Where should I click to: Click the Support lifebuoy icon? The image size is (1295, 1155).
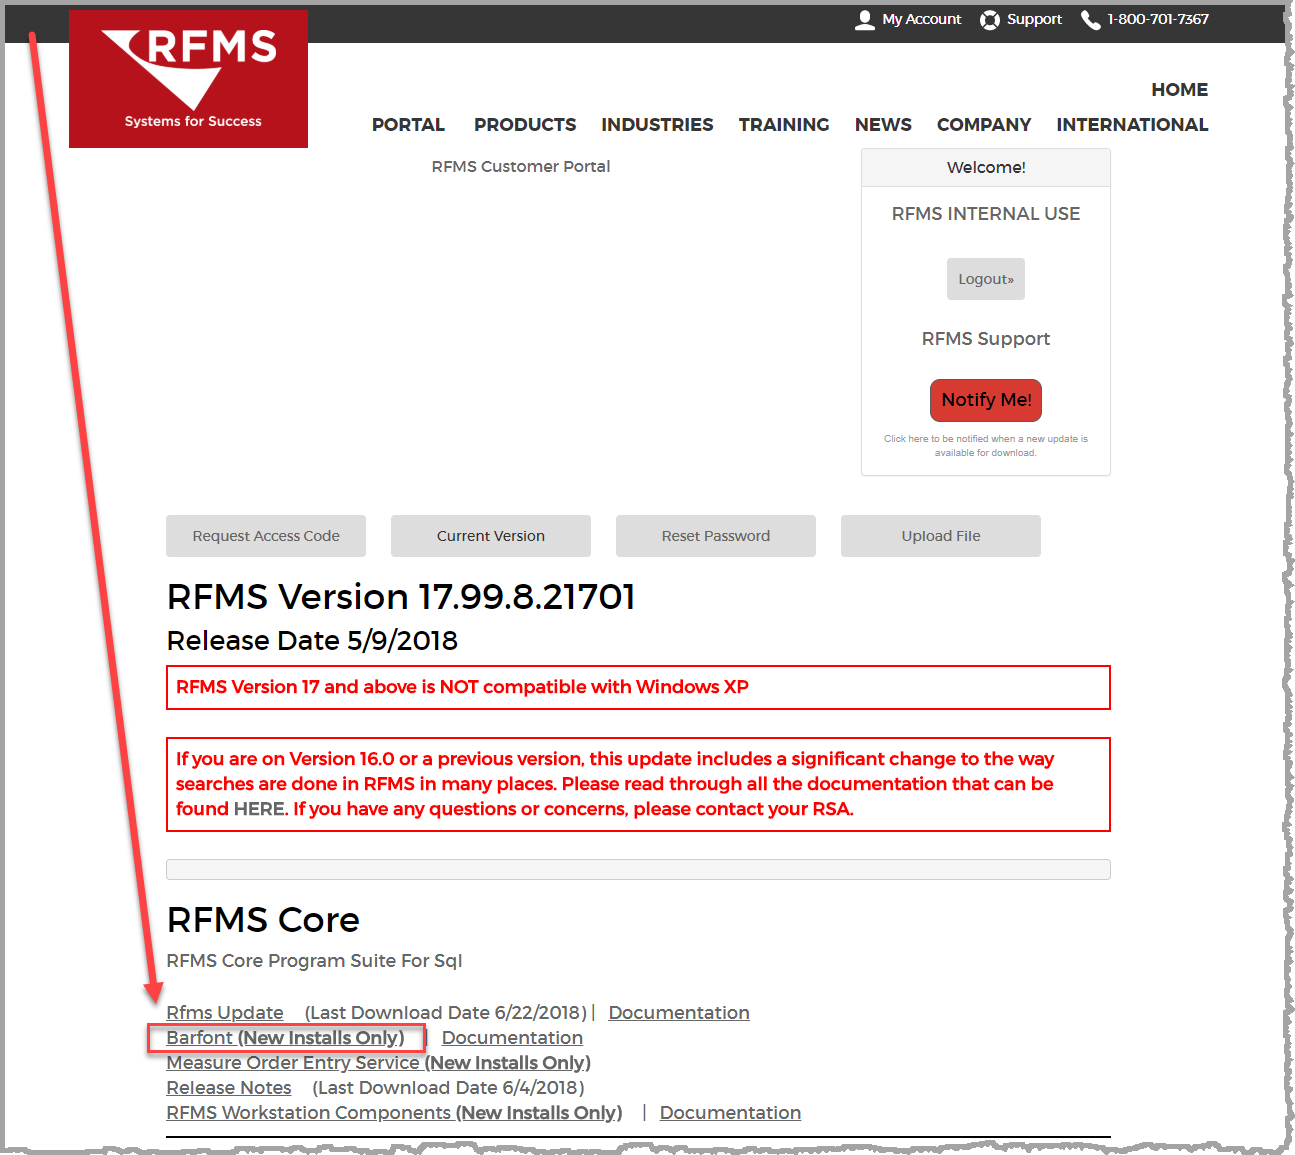click(x=990, y=20)
